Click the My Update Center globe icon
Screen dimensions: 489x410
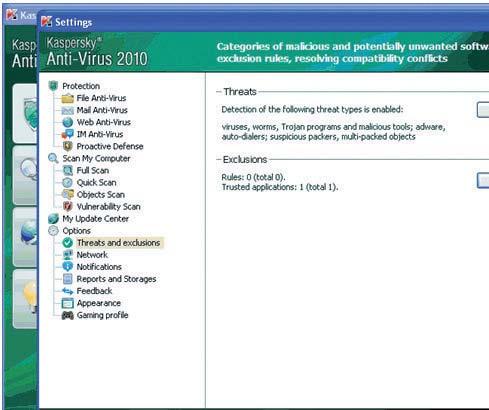click(53, 219)
